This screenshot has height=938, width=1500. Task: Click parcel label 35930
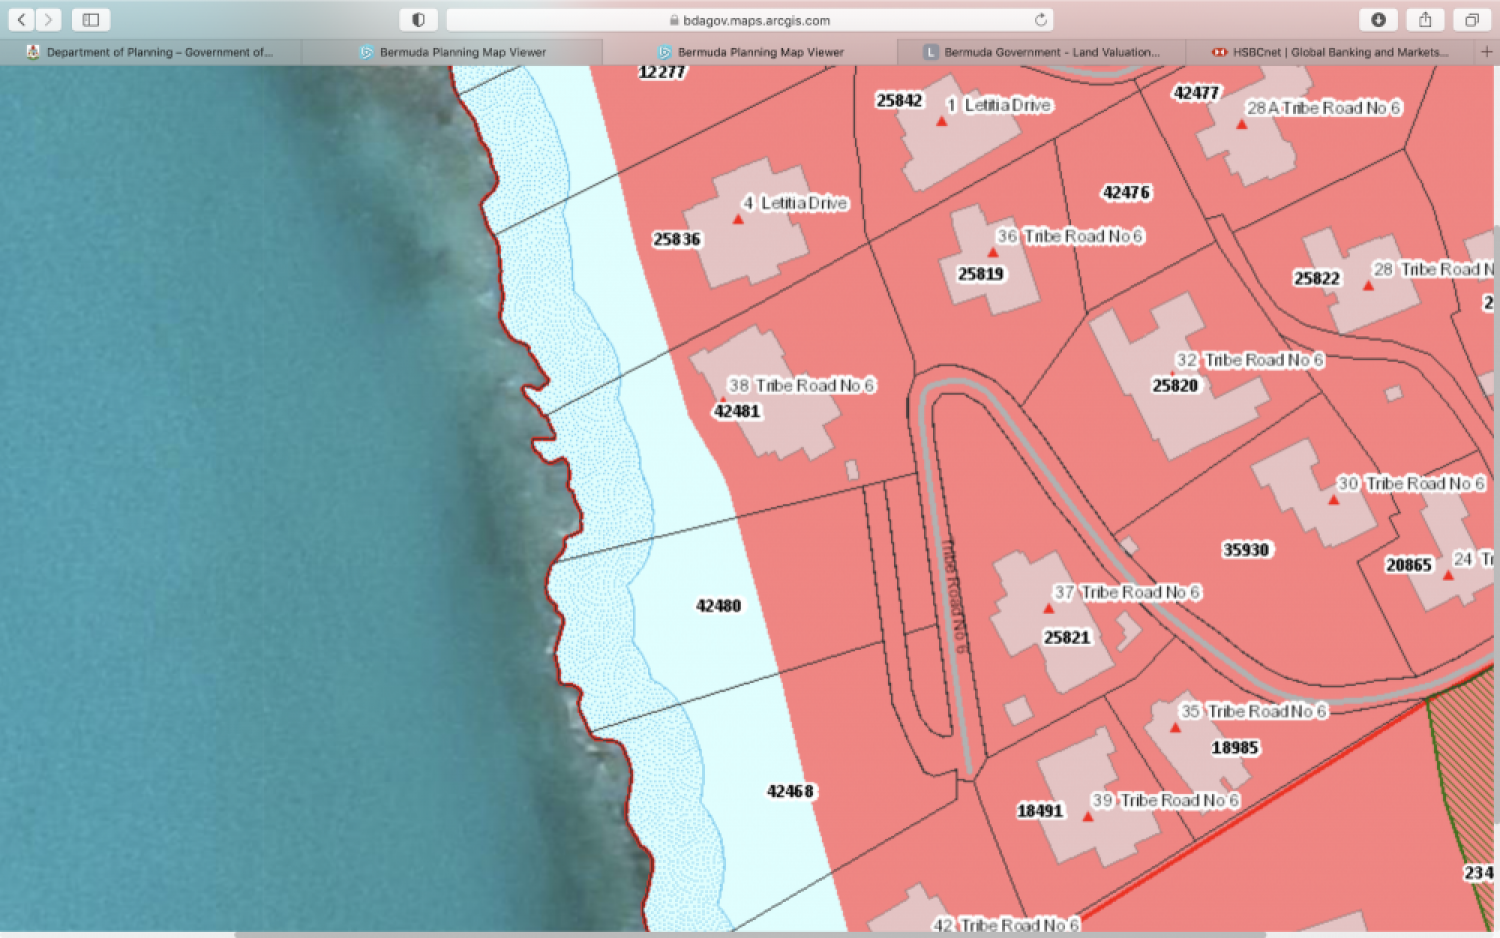click(x=1246, y=549)
